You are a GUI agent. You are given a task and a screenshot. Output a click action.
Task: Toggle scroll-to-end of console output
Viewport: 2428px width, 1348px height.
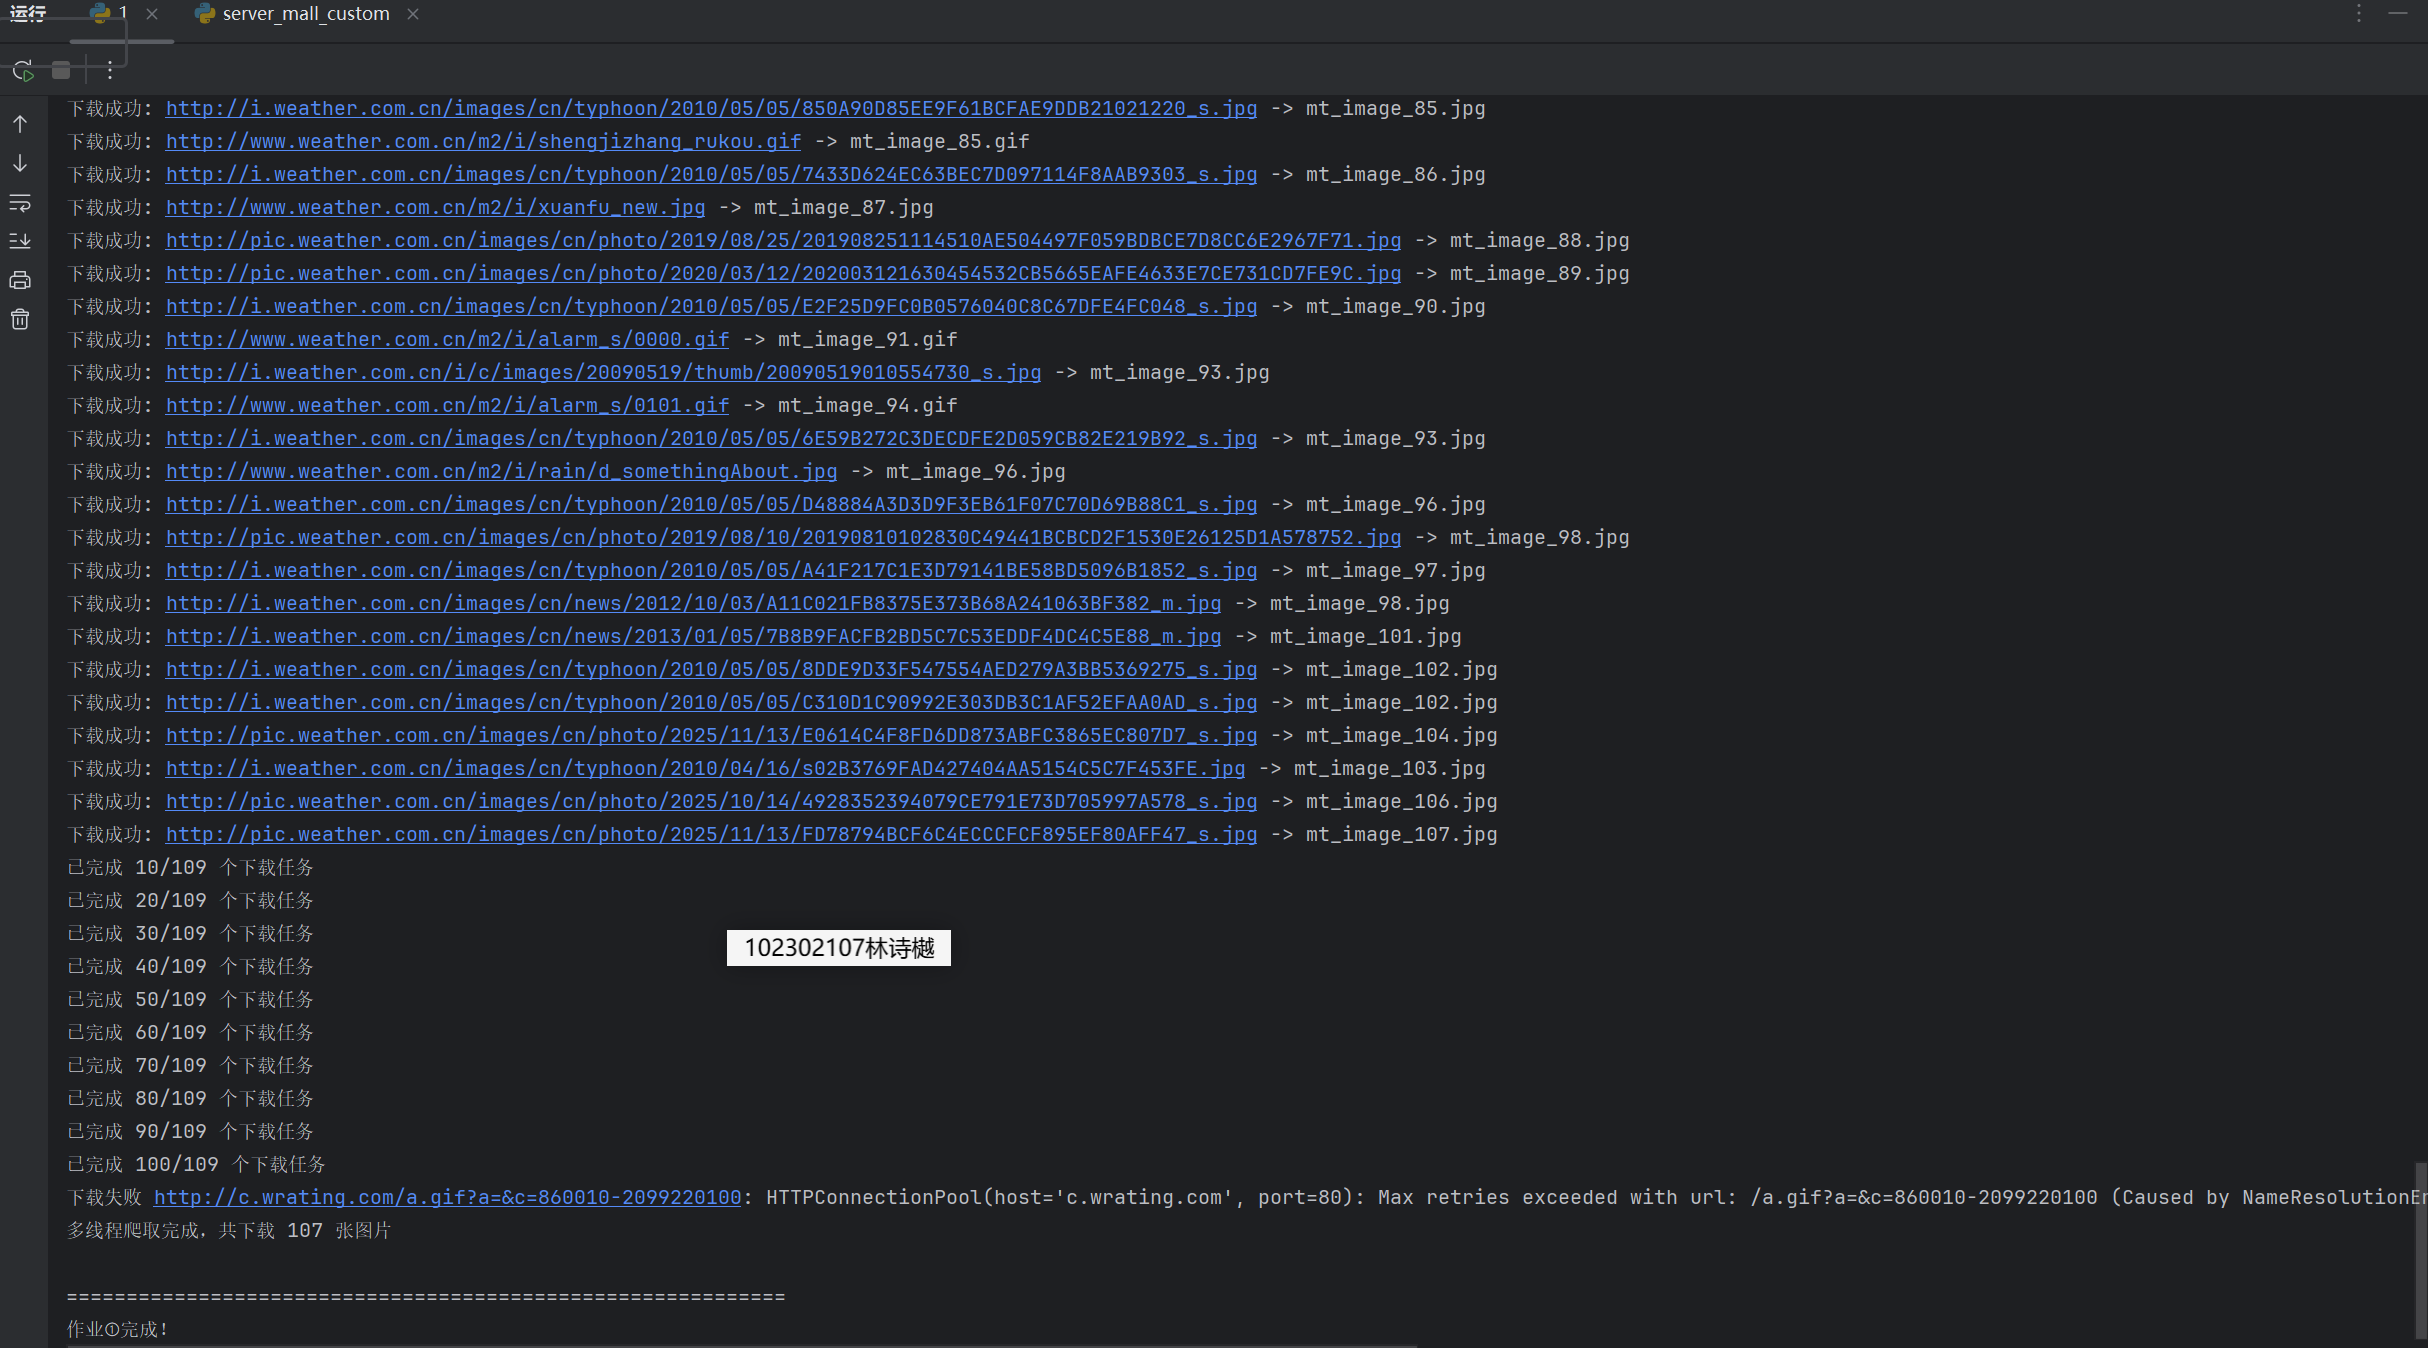(x=20, y=241)
